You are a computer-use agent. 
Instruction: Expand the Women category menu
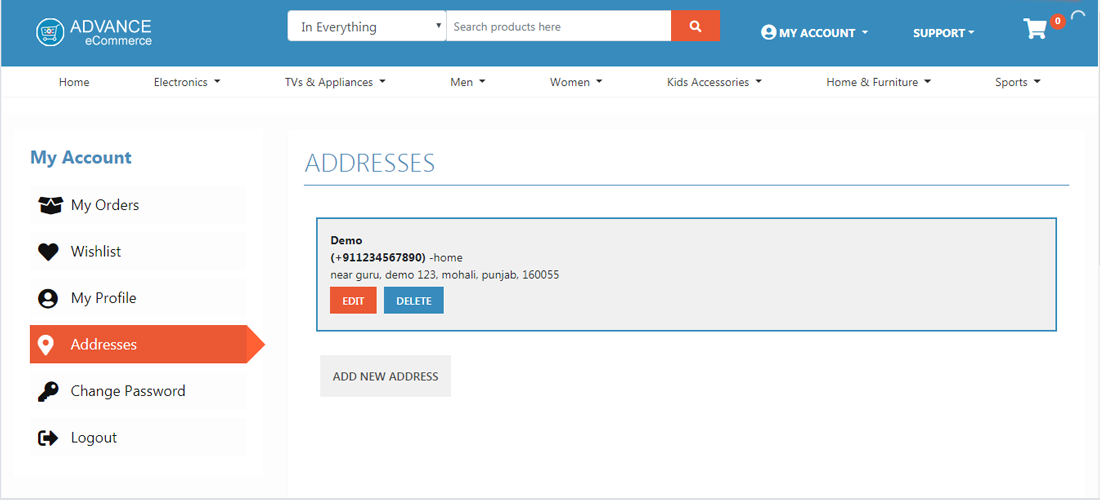click(x=576, y=82)
